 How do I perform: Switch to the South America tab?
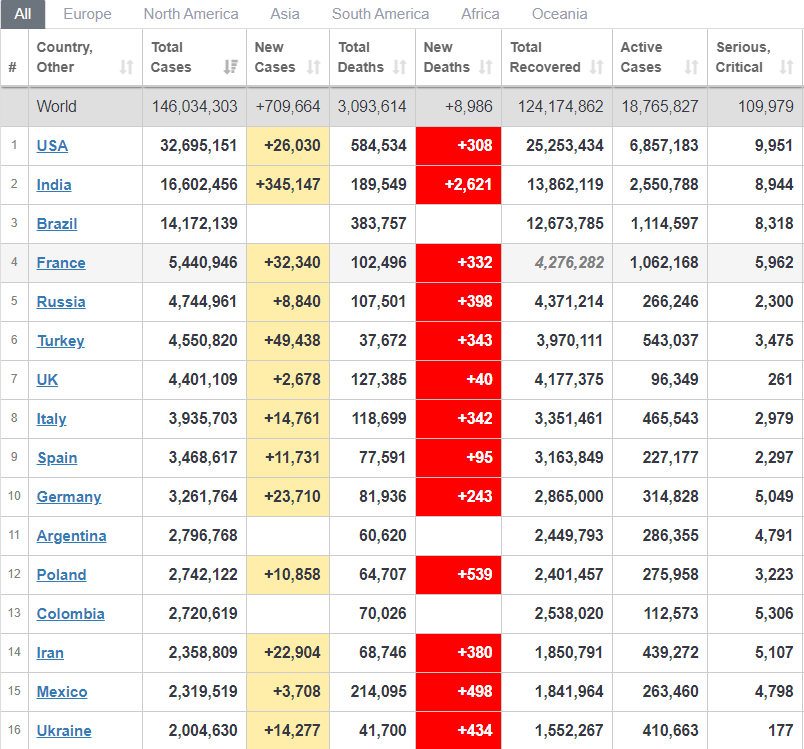point(380,14)
